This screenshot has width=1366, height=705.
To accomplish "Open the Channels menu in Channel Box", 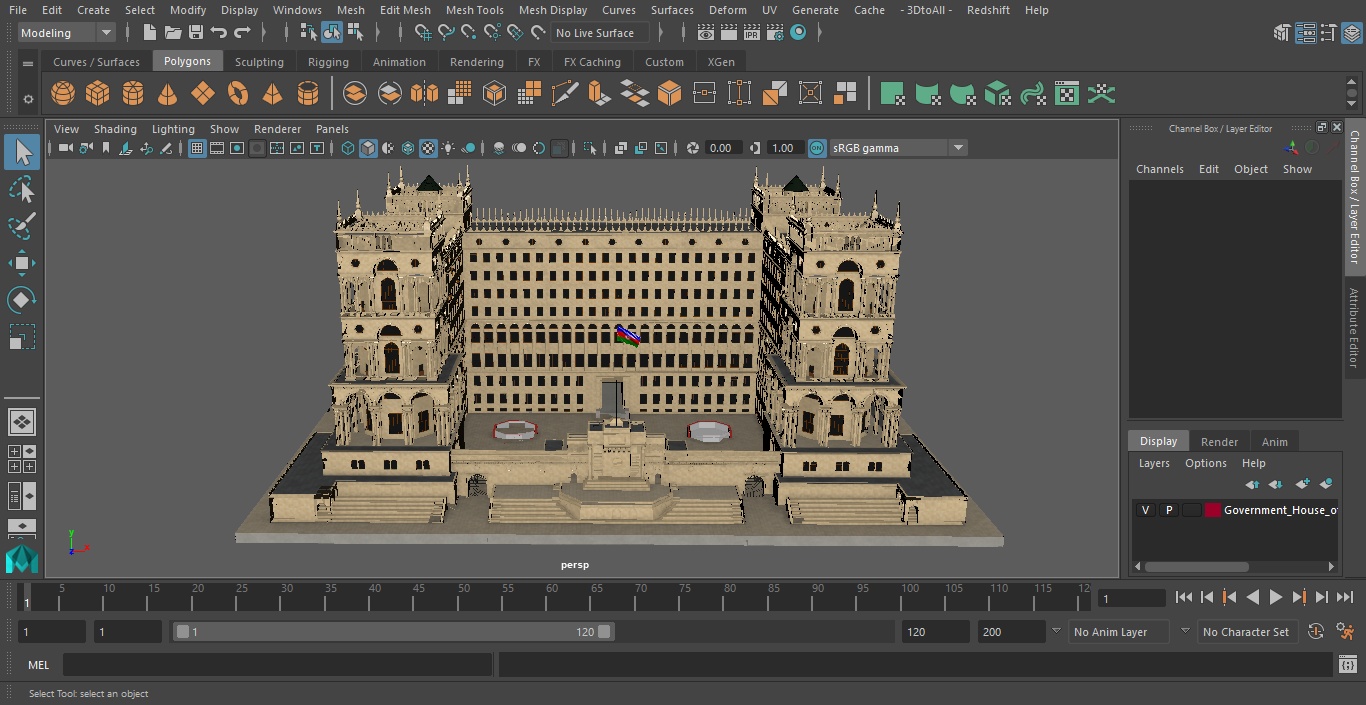I will [x=1159, y=169].
